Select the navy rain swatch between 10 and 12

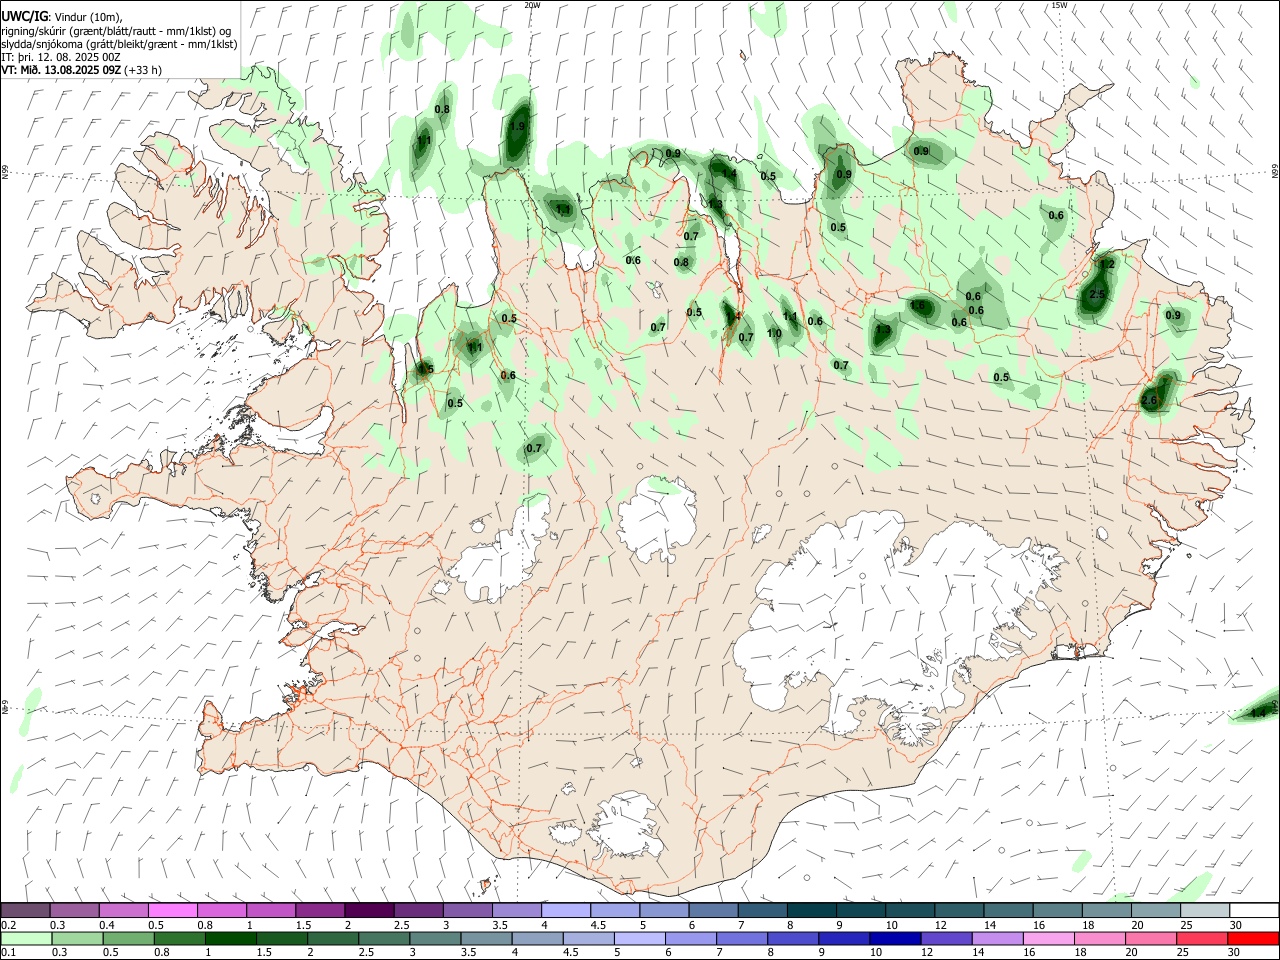894,938
